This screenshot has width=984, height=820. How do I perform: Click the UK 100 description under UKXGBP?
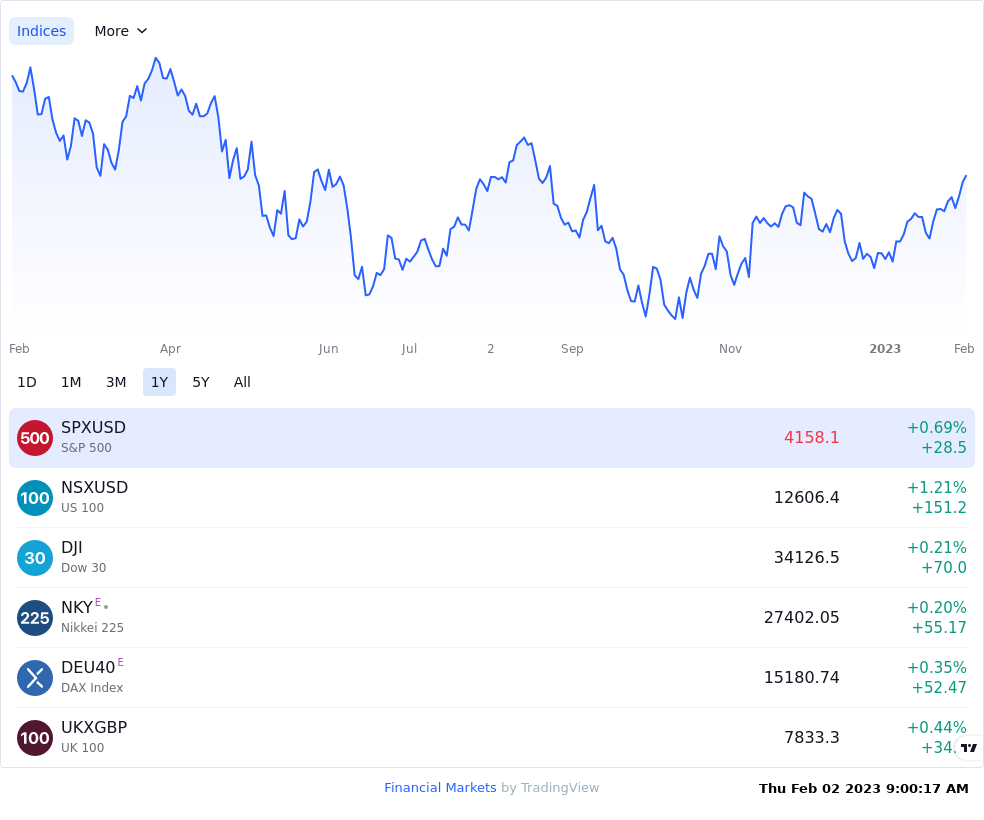pyautogui.click(x=82, y=747)
